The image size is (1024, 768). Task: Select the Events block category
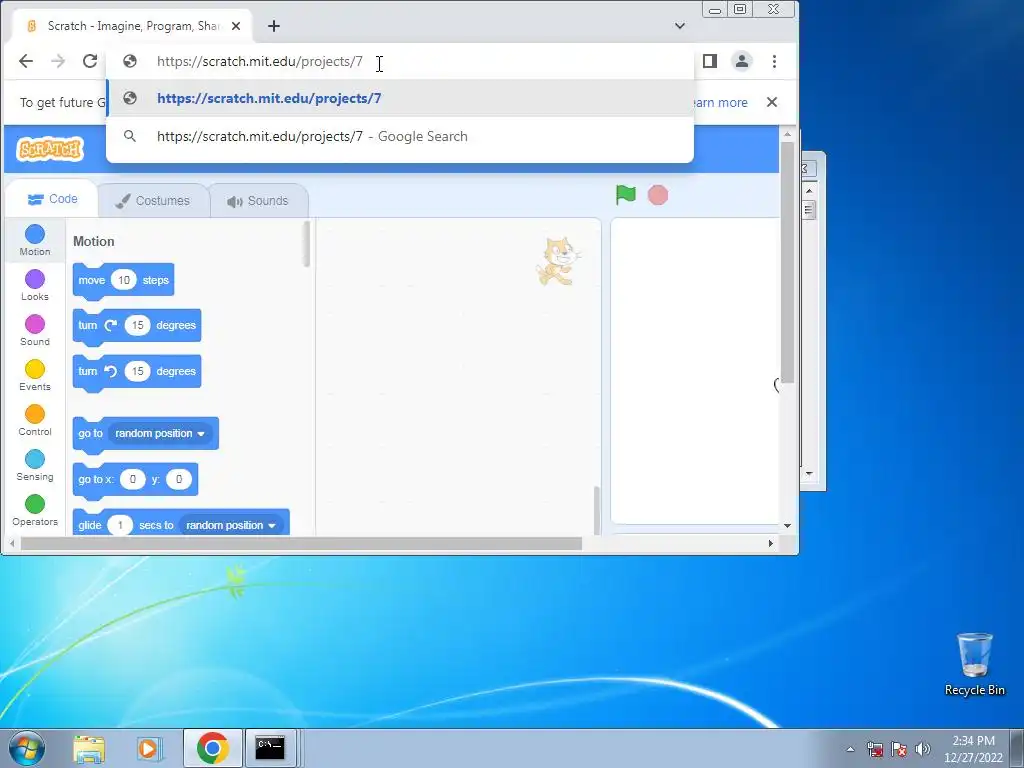click(35, 376)
